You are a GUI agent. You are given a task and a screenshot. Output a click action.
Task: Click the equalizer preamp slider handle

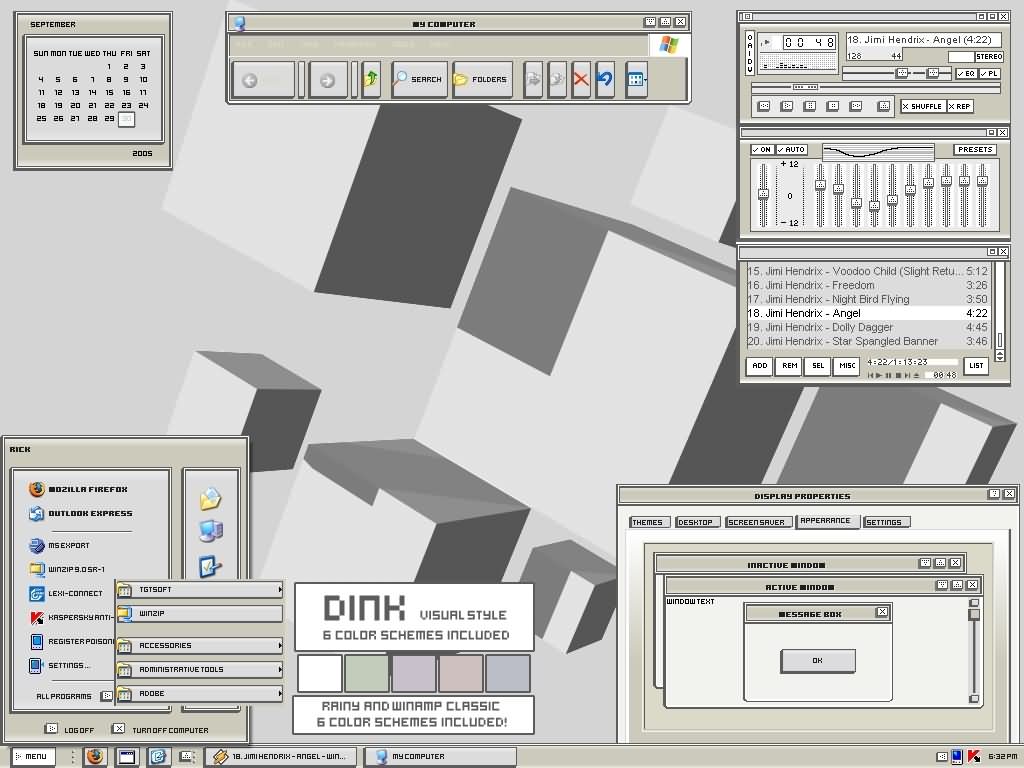pyautogui.click(x=763, y=194)
